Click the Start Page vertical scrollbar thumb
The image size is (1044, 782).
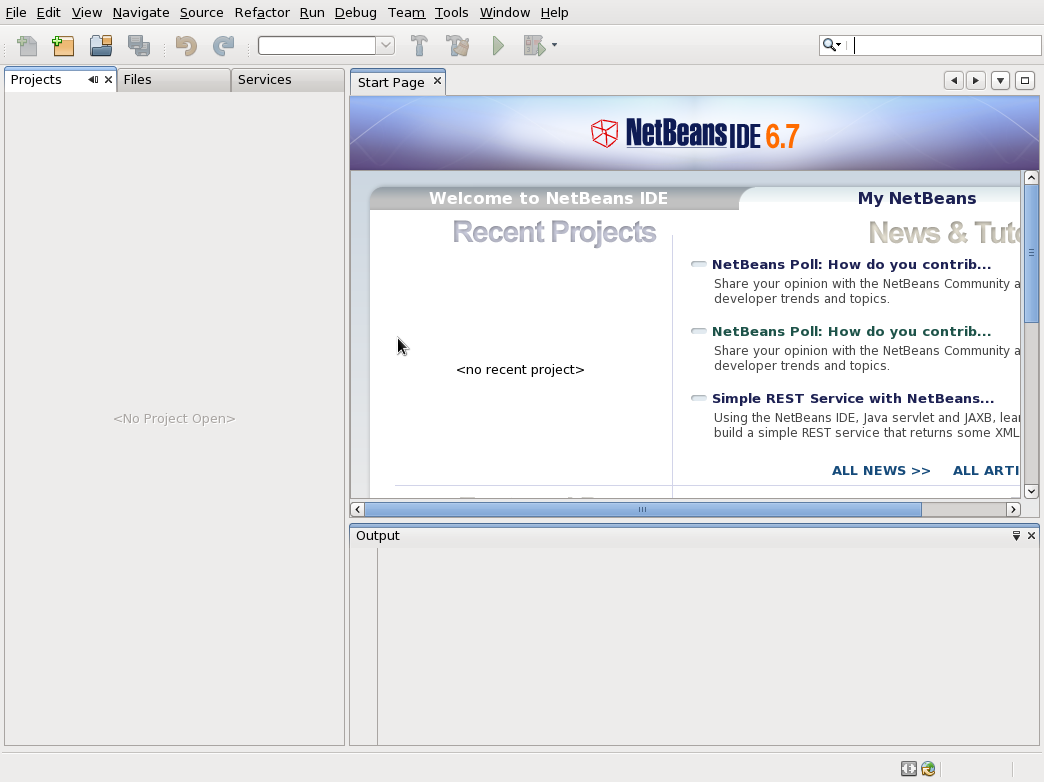tap(1031, 252)
